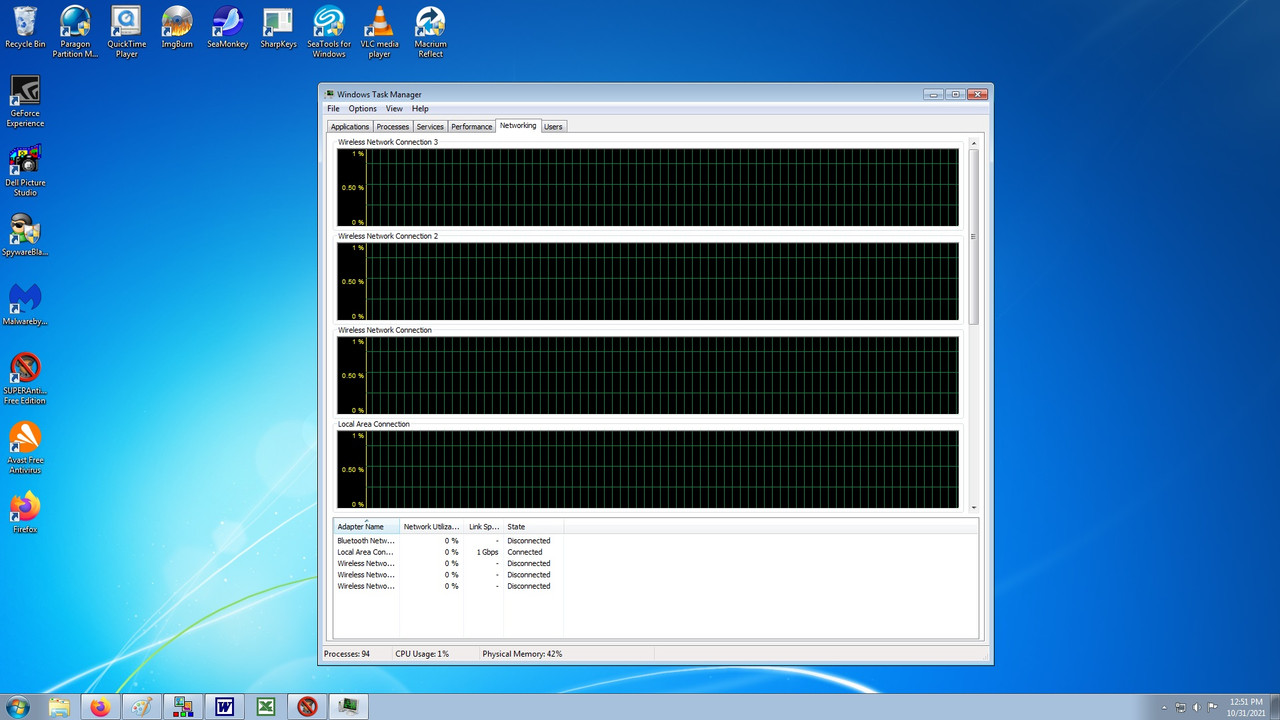Open the Recycle Bin desktop icon
Screen dimensions: 1280x720
click(25, 27)
